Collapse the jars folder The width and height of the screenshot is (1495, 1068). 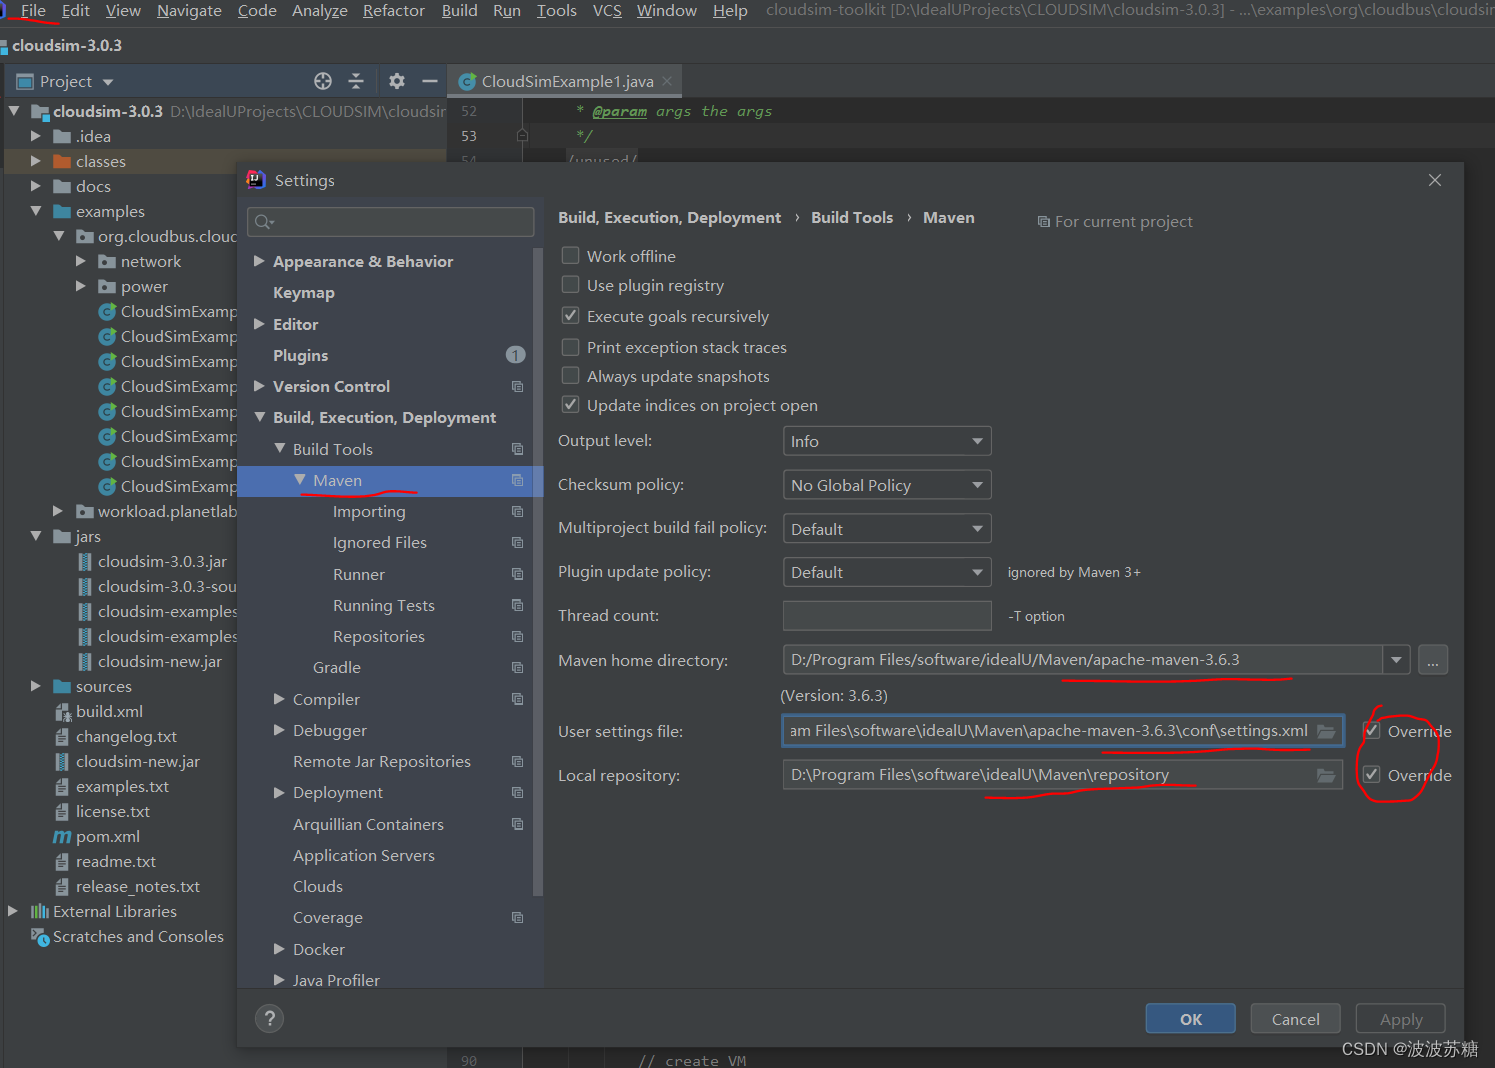click(36, 536)
